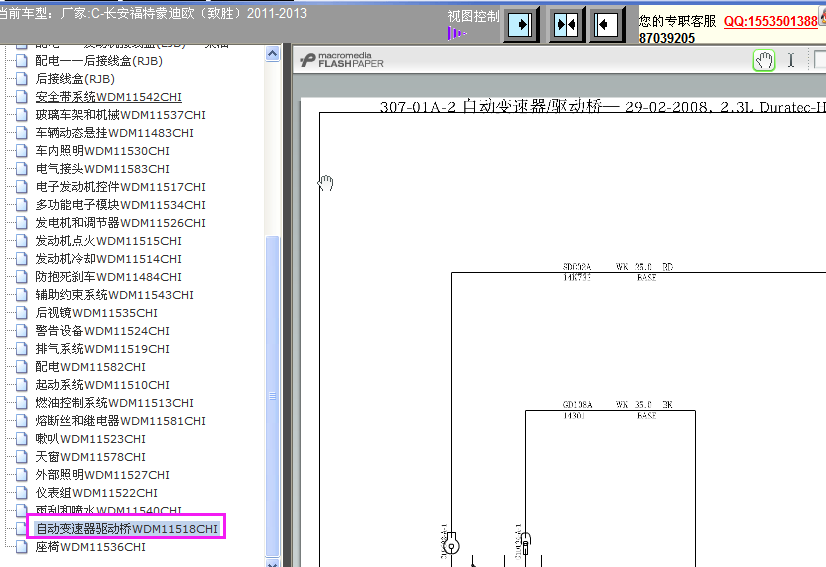Viewport: 826px width, 567px height.
Task: Open 电气接头WDM11583CHI
Action: [x=102, y=169]
